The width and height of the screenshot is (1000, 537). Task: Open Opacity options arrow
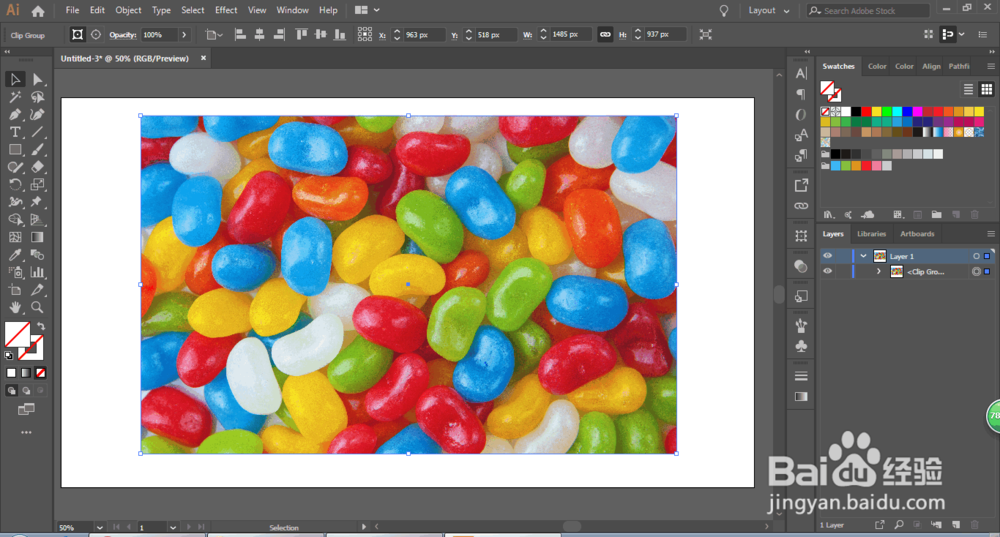[x=184, y=35]
